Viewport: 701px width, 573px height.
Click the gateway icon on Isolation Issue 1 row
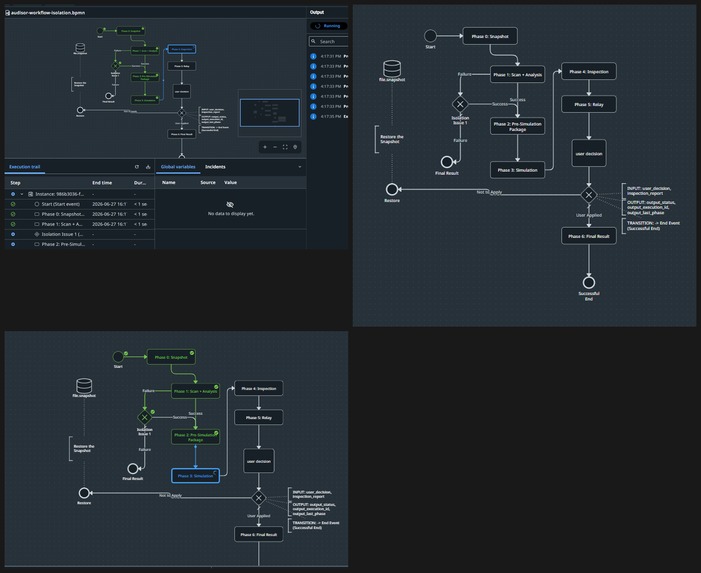coord(37,234)
